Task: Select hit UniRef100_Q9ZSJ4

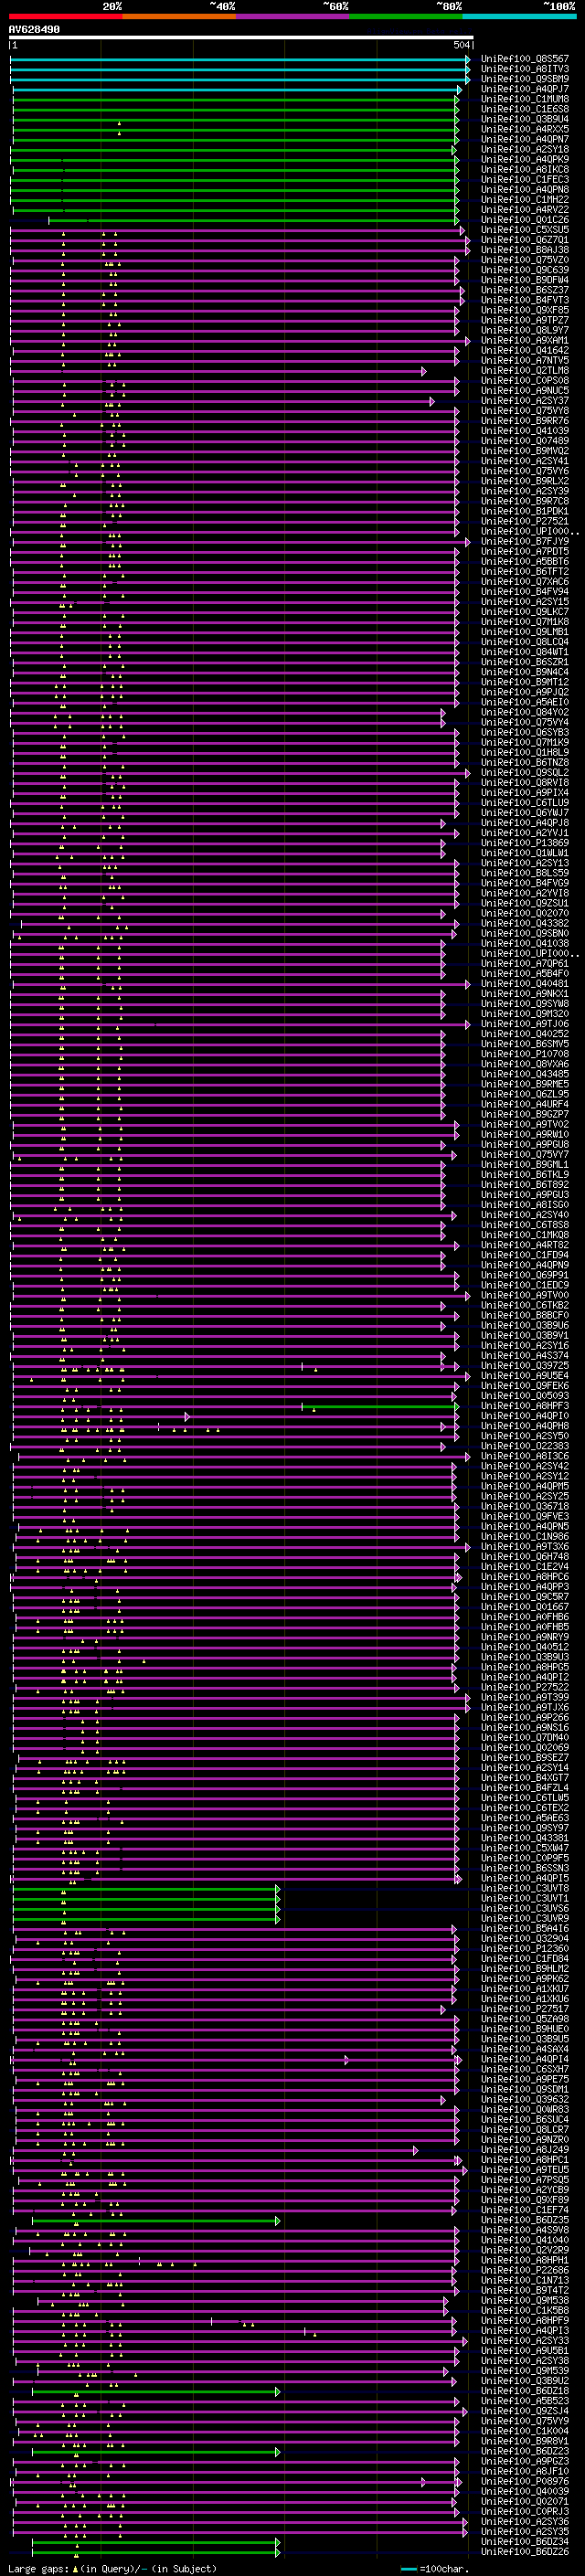Action: pyautogui.click(x=525, y=2412)
